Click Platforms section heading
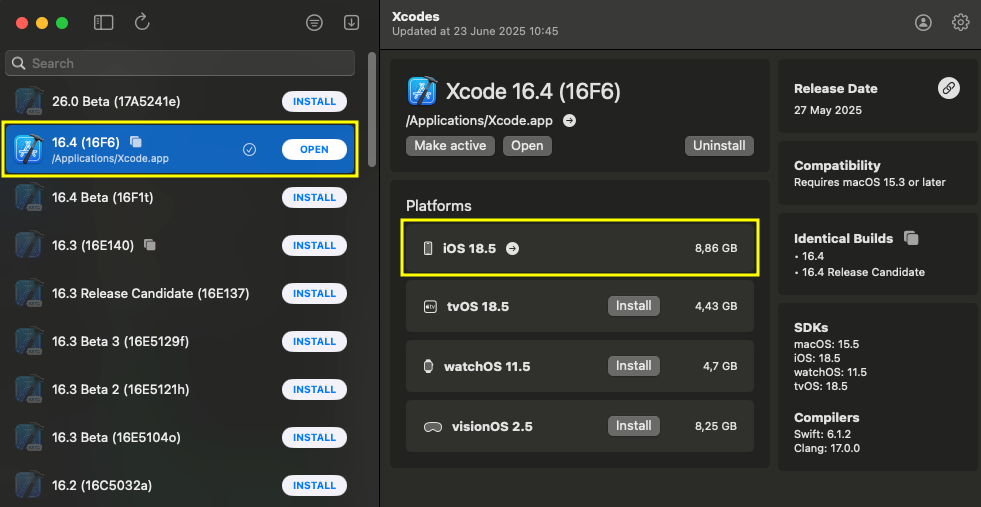981x507 pixels. 439,206
